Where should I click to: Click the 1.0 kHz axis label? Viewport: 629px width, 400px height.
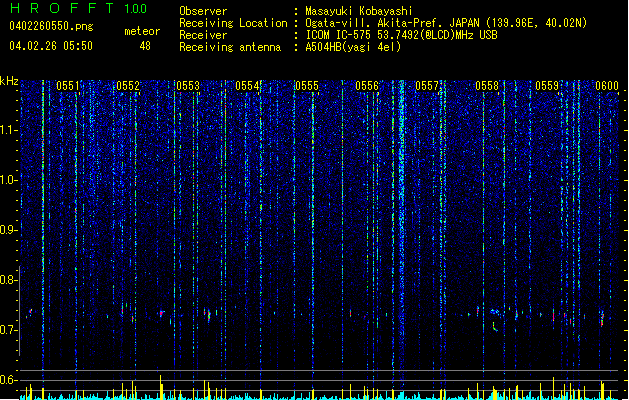8,180
